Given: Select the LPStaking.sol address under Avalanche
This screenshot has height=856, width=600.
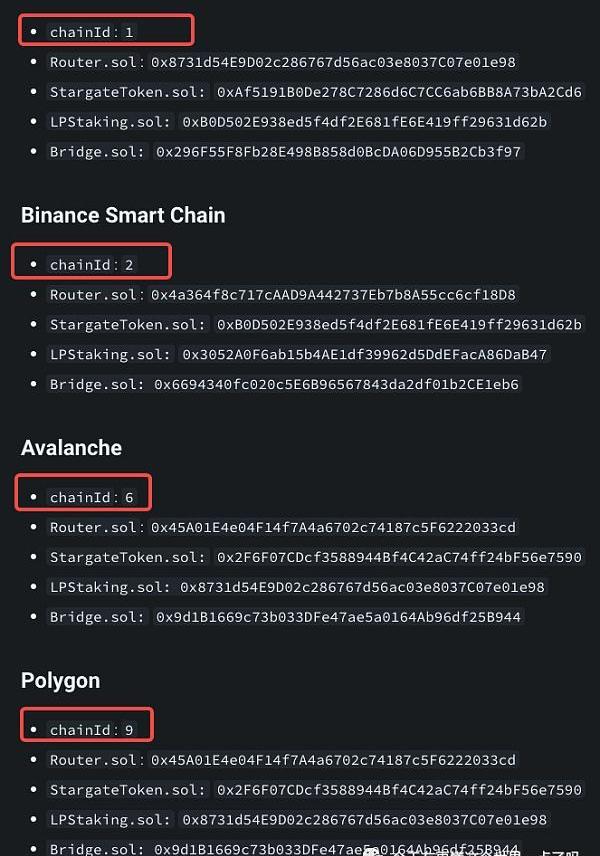Looking at the screenshot, I should click(x=365, y=587).
